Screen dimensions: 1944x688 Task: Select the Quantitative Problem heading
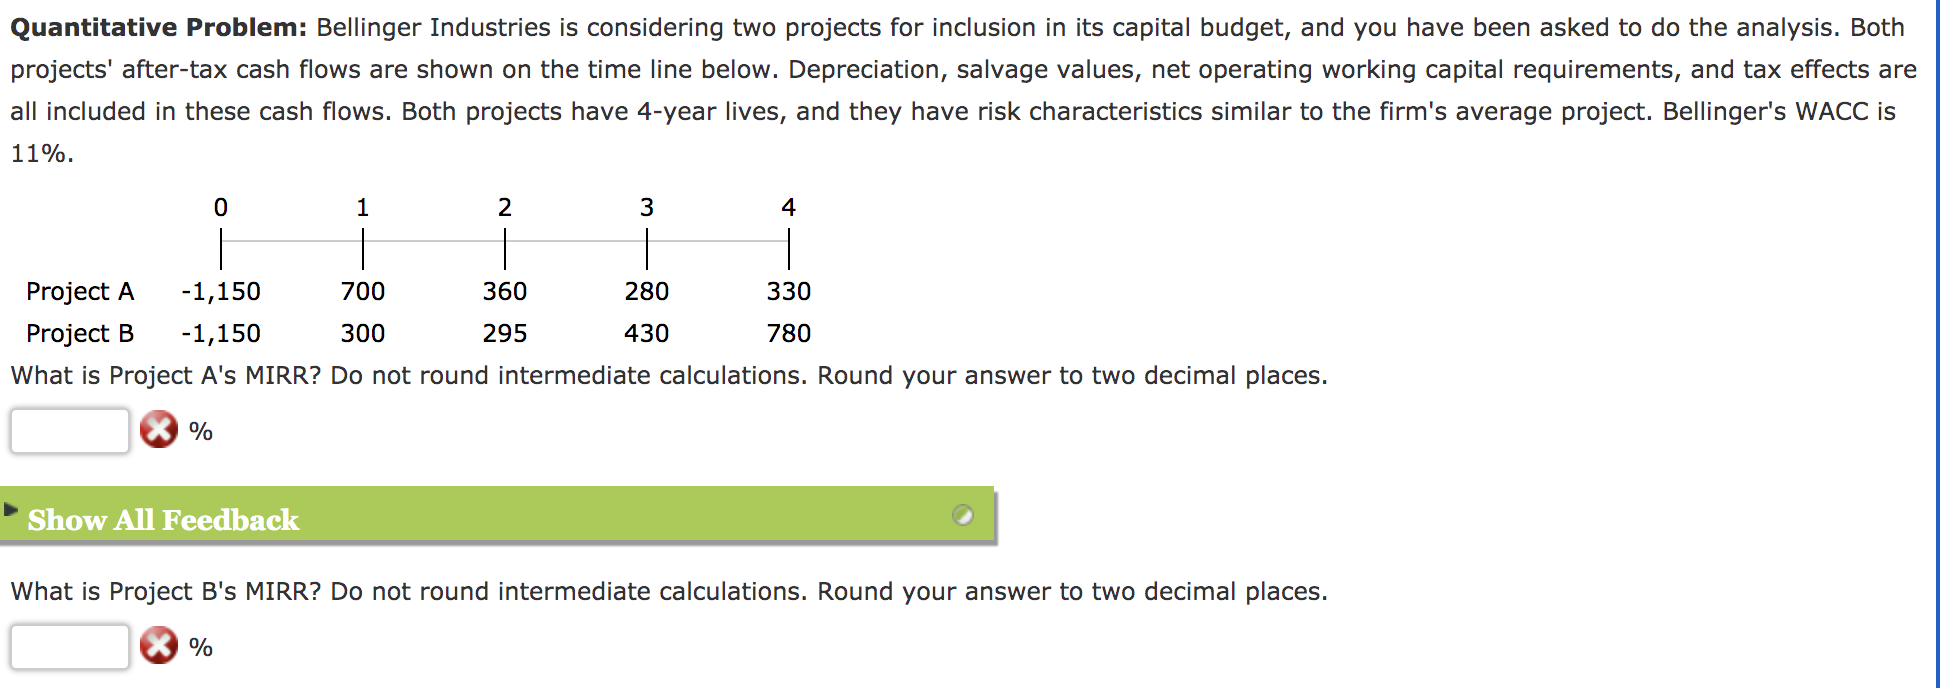tap(155, 27)
